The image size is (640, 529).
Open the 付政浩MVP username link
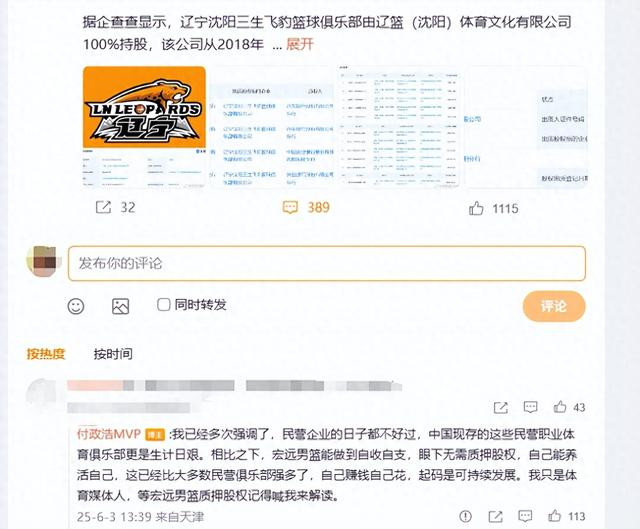[109, 433]
